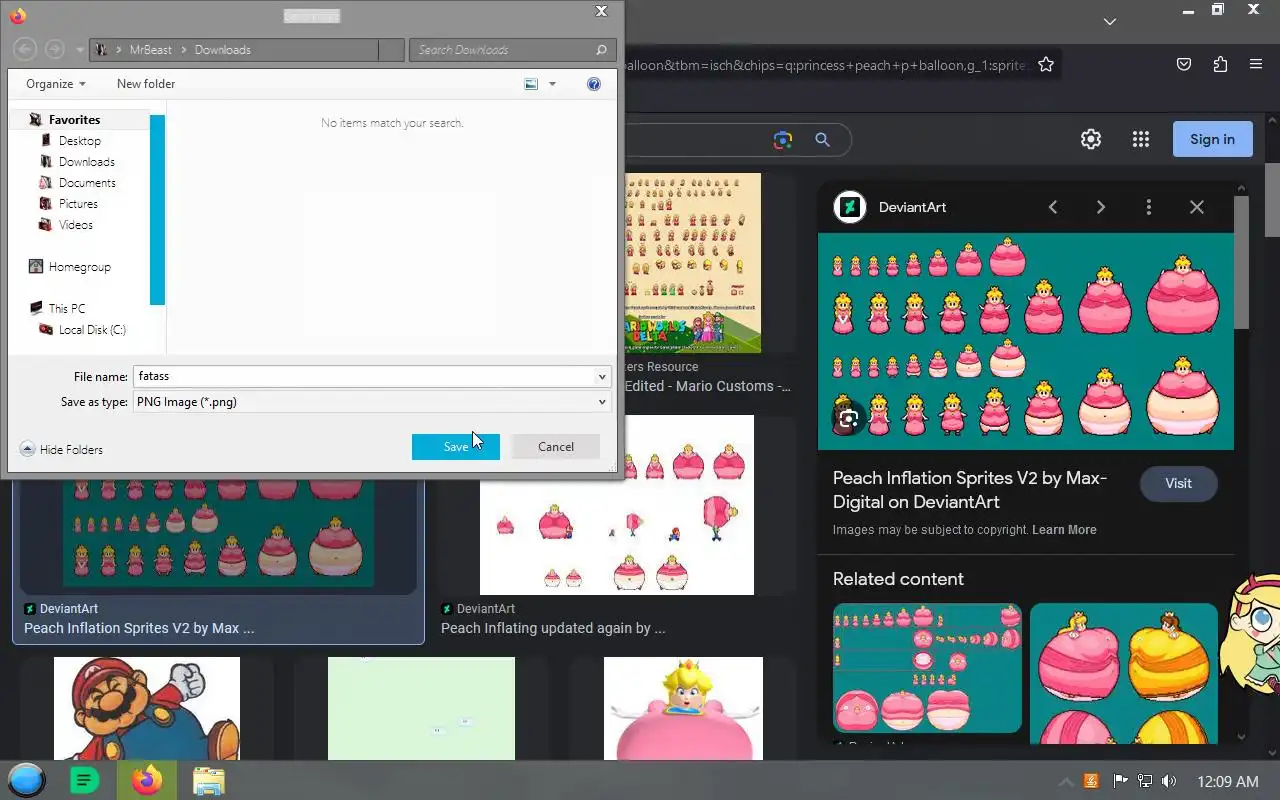
Task: Bookmark the page with the star icon
Action: point(1046,65)
